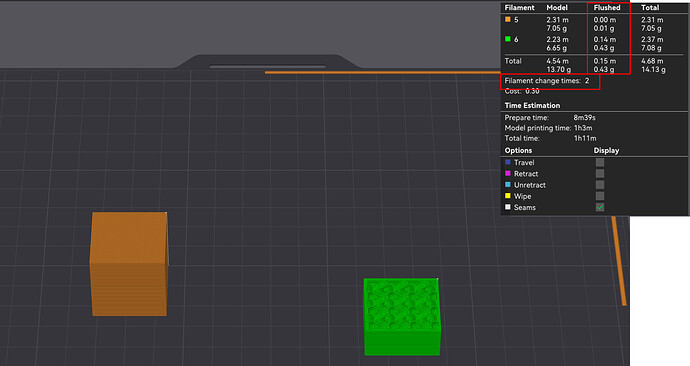690x366 pixels.
Task: Click the Total time row
Action: tap(551, 138)
